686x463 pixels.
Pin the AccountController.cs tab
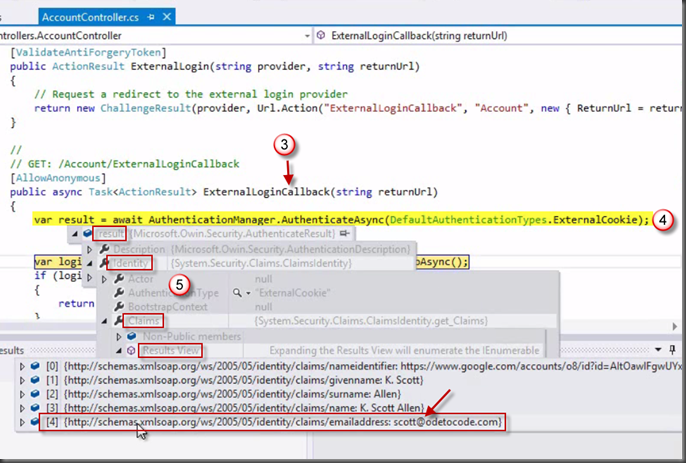(151, 17)
